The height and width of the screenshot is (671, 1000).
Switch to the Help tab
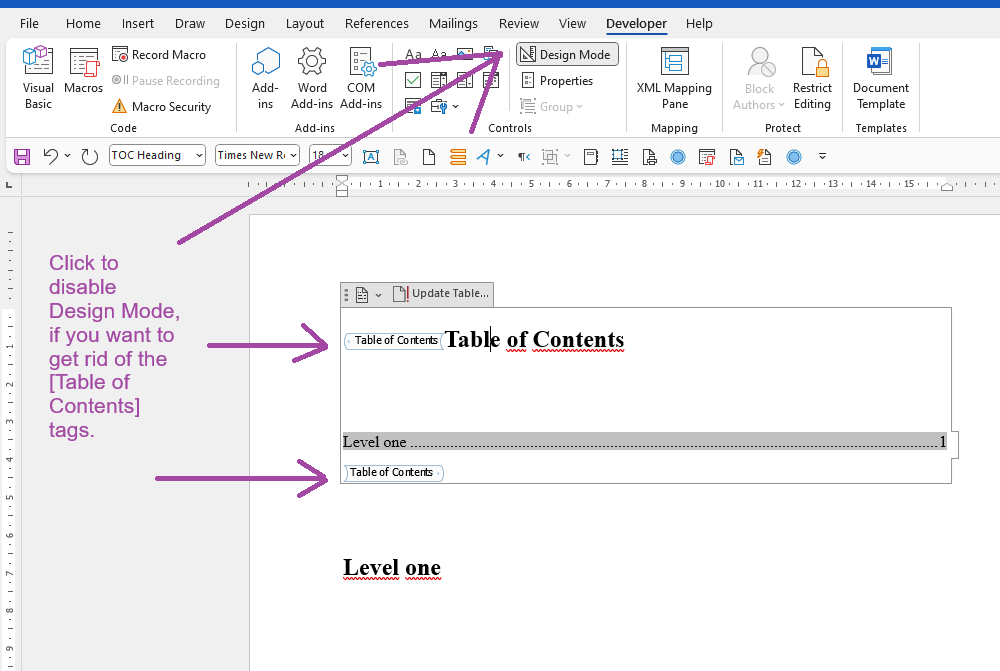[x=700, y=24]
